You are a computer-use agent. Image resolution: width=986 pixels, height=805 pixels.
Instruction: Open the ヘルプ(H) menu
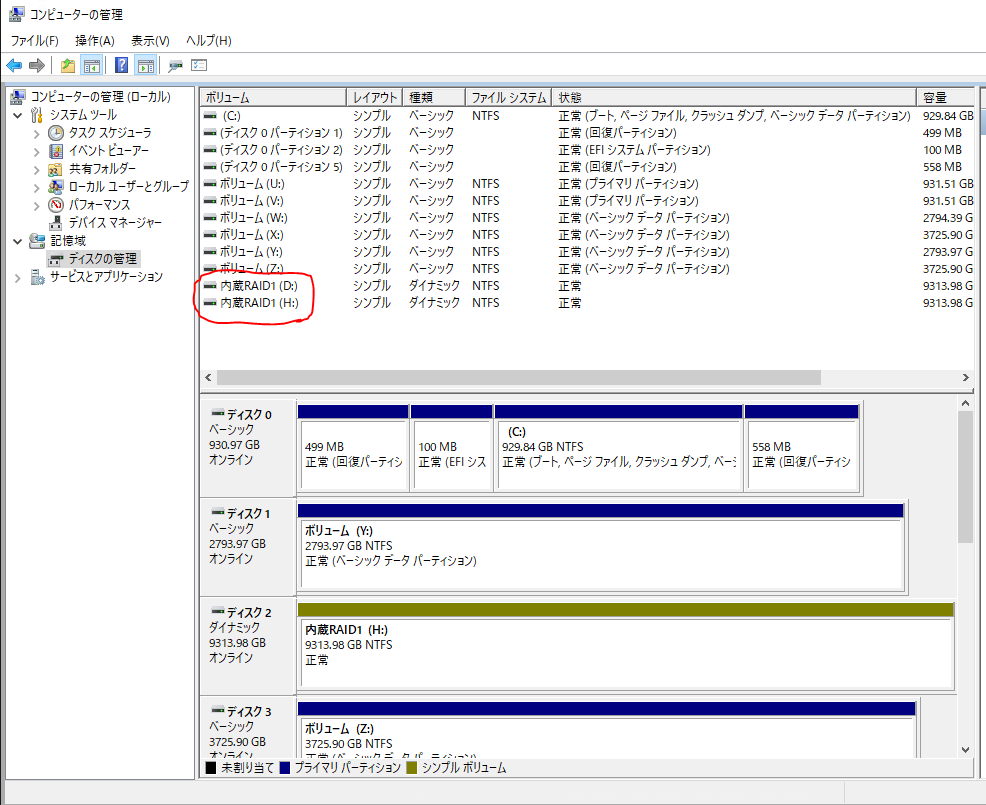[209, 41]
